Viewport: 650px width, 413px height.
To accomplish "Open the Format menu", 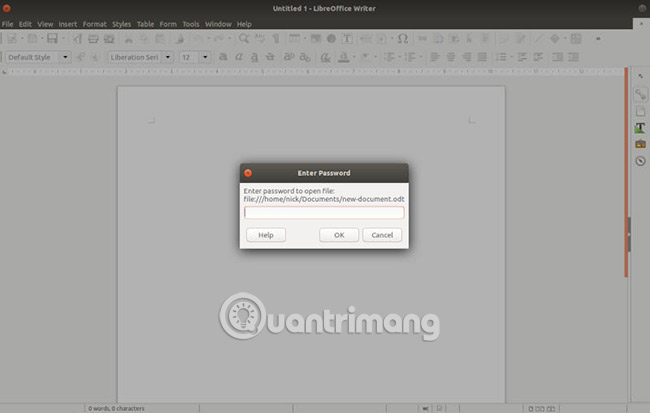I will tap(95, 24).
